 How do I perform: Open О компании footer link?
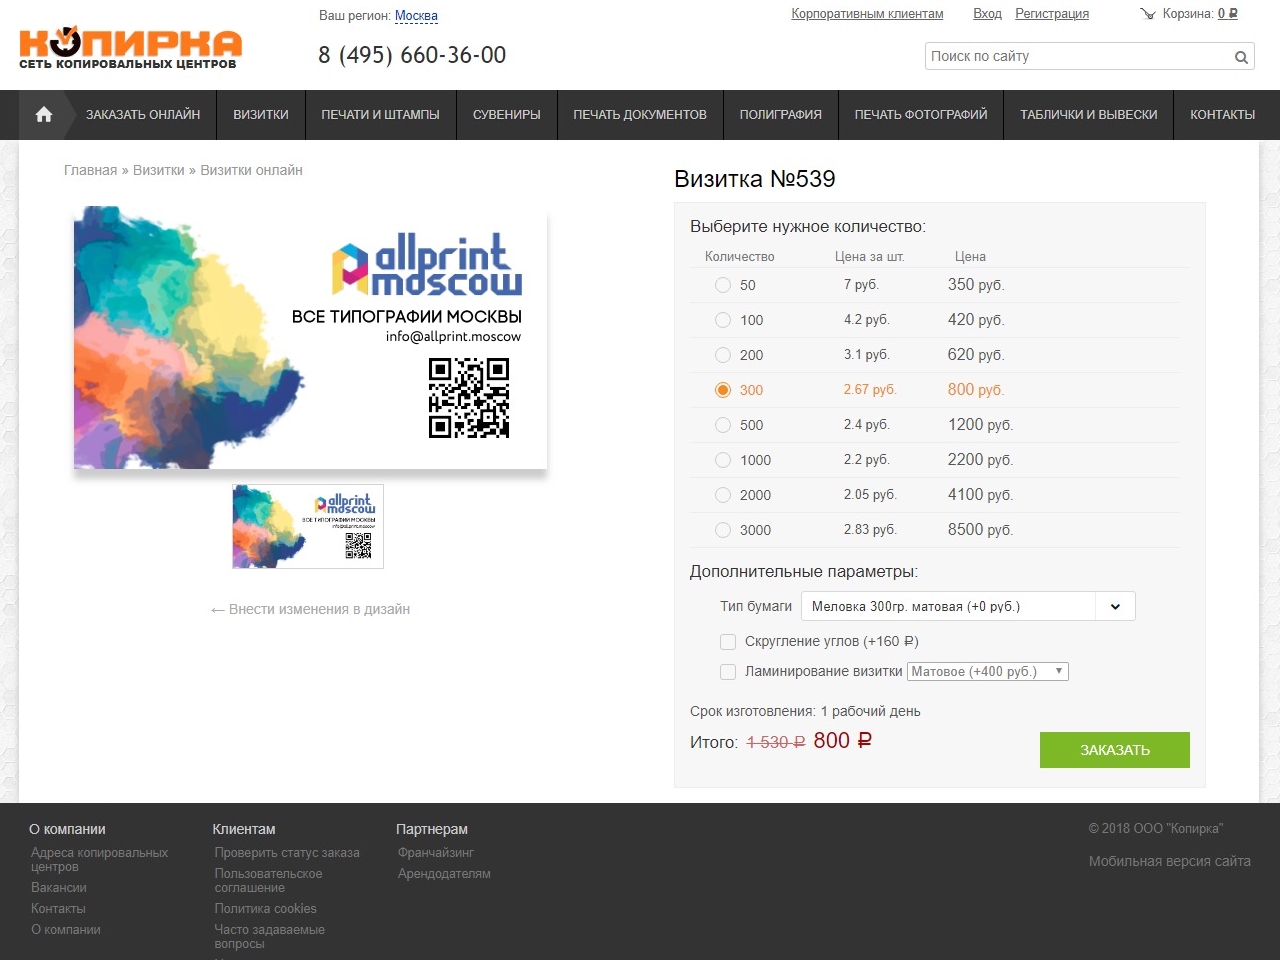66,930
